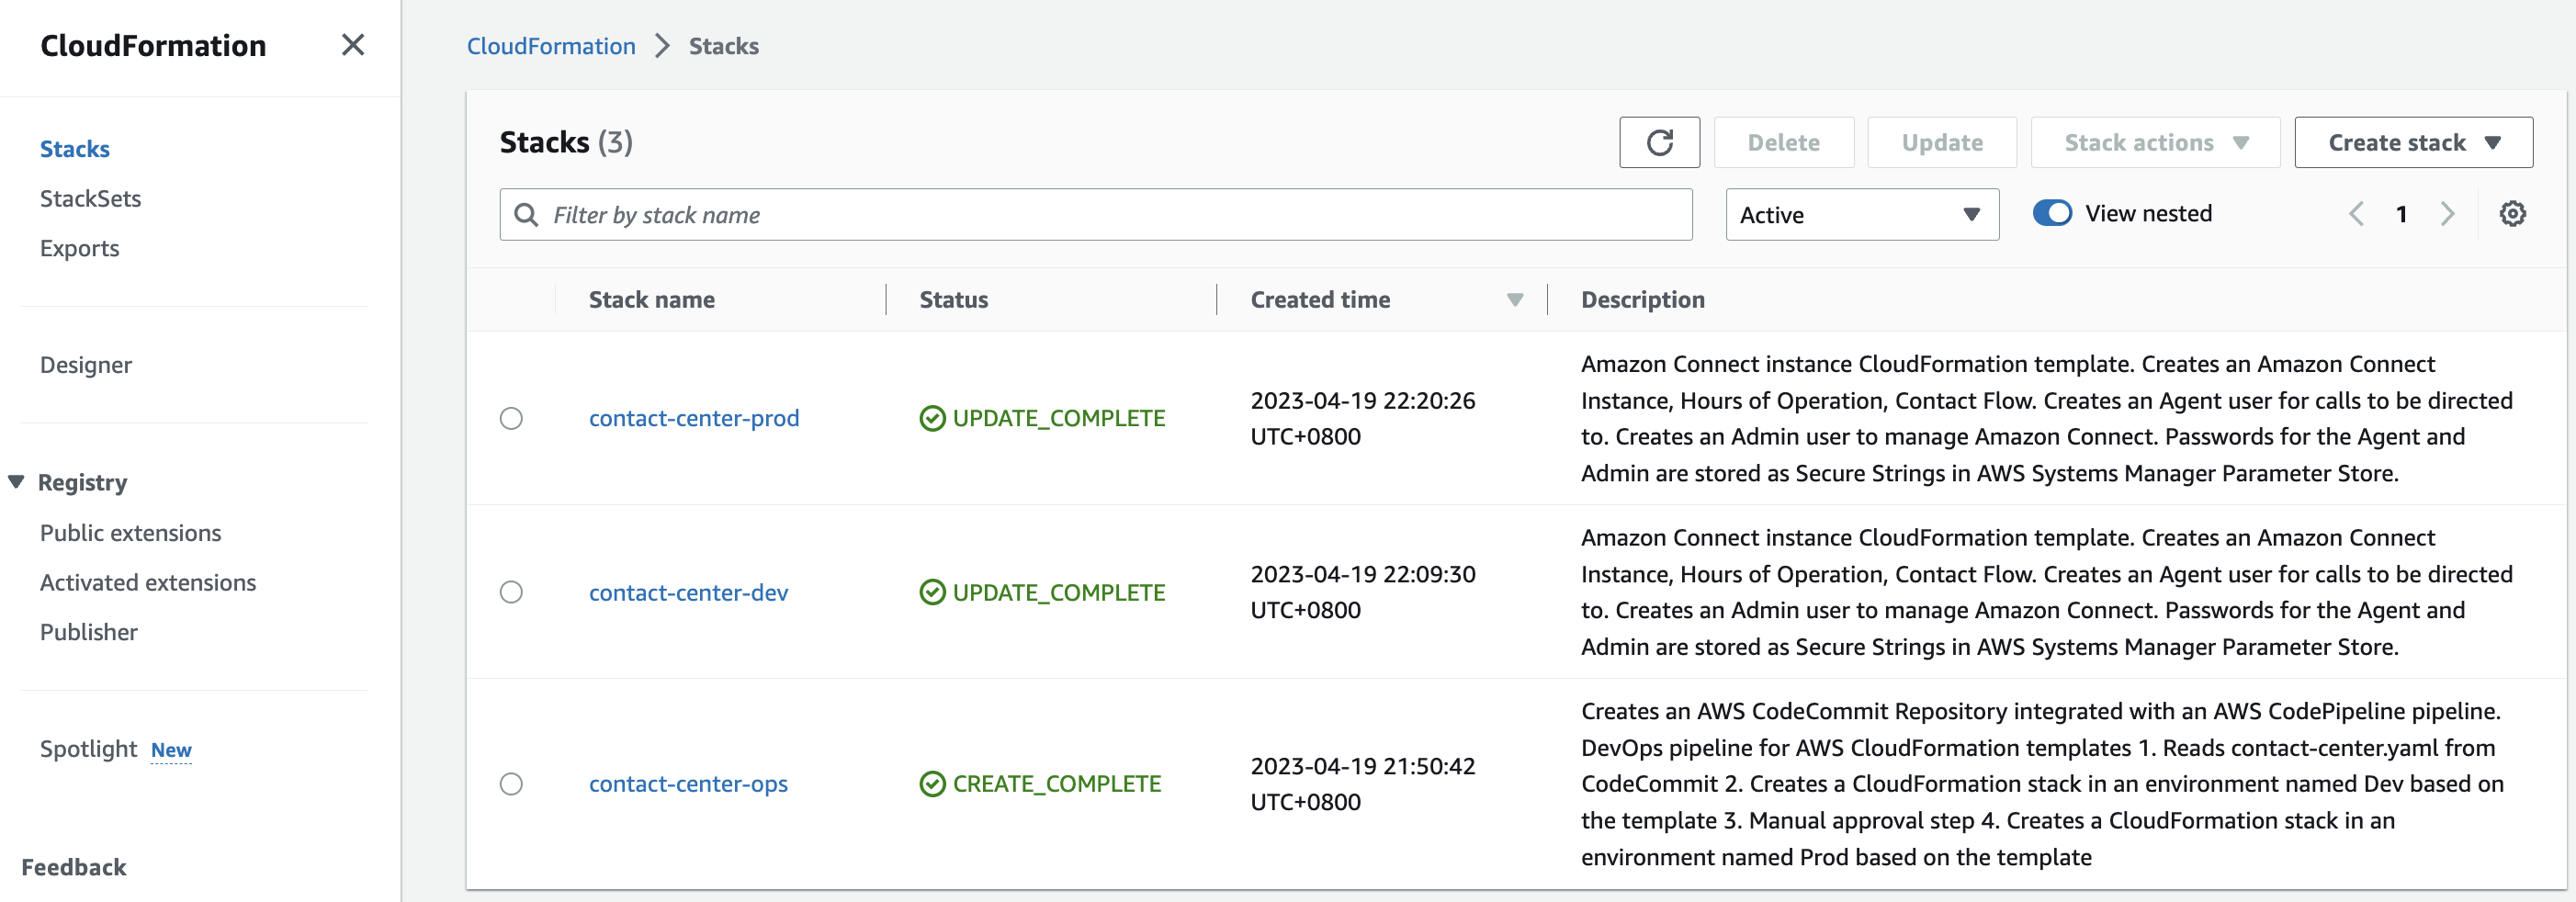The height and width of the screenshot is (902, 2576).
Task: Click the Stack name column header
Action: (x=651, y=299)
